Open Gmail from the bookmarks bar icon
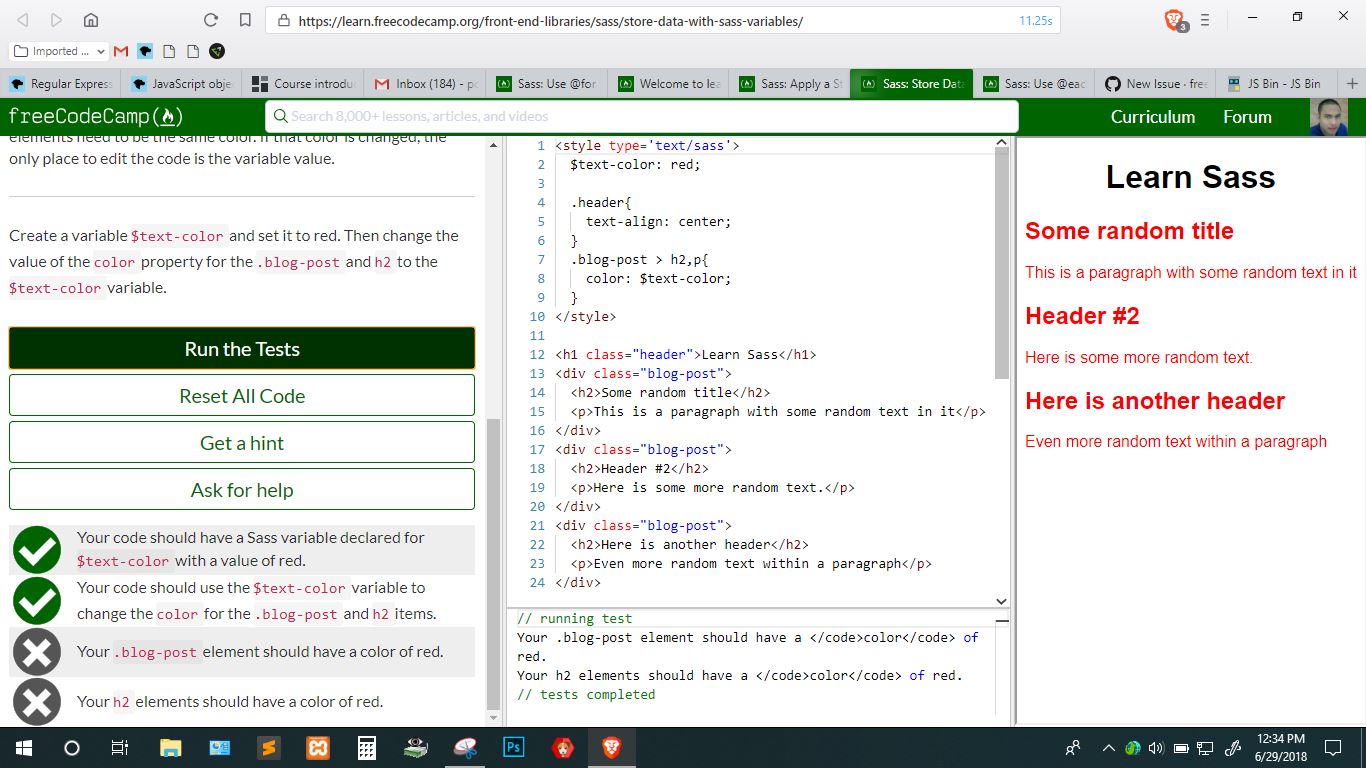The width and height of the screenshot is (1366, 768). pos(119,51)
